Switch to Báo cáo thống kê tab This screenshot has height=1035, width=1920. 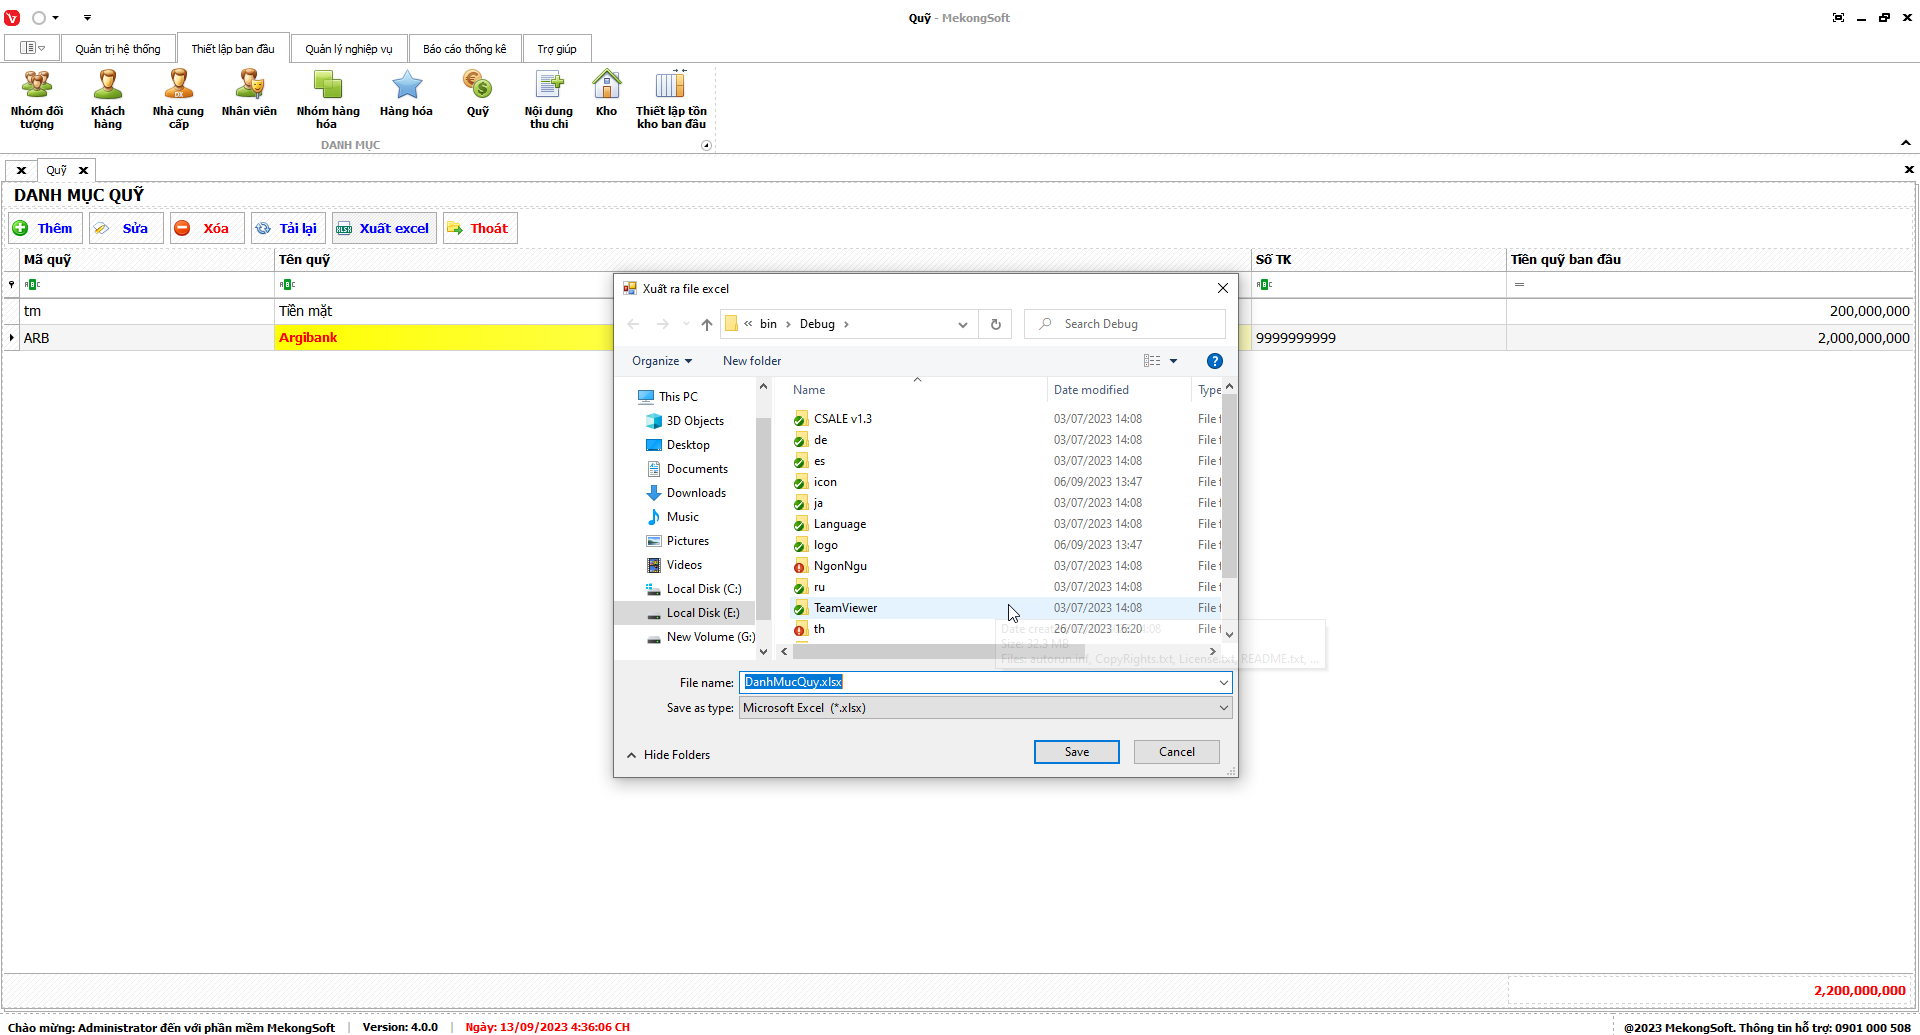pos(465,49)
